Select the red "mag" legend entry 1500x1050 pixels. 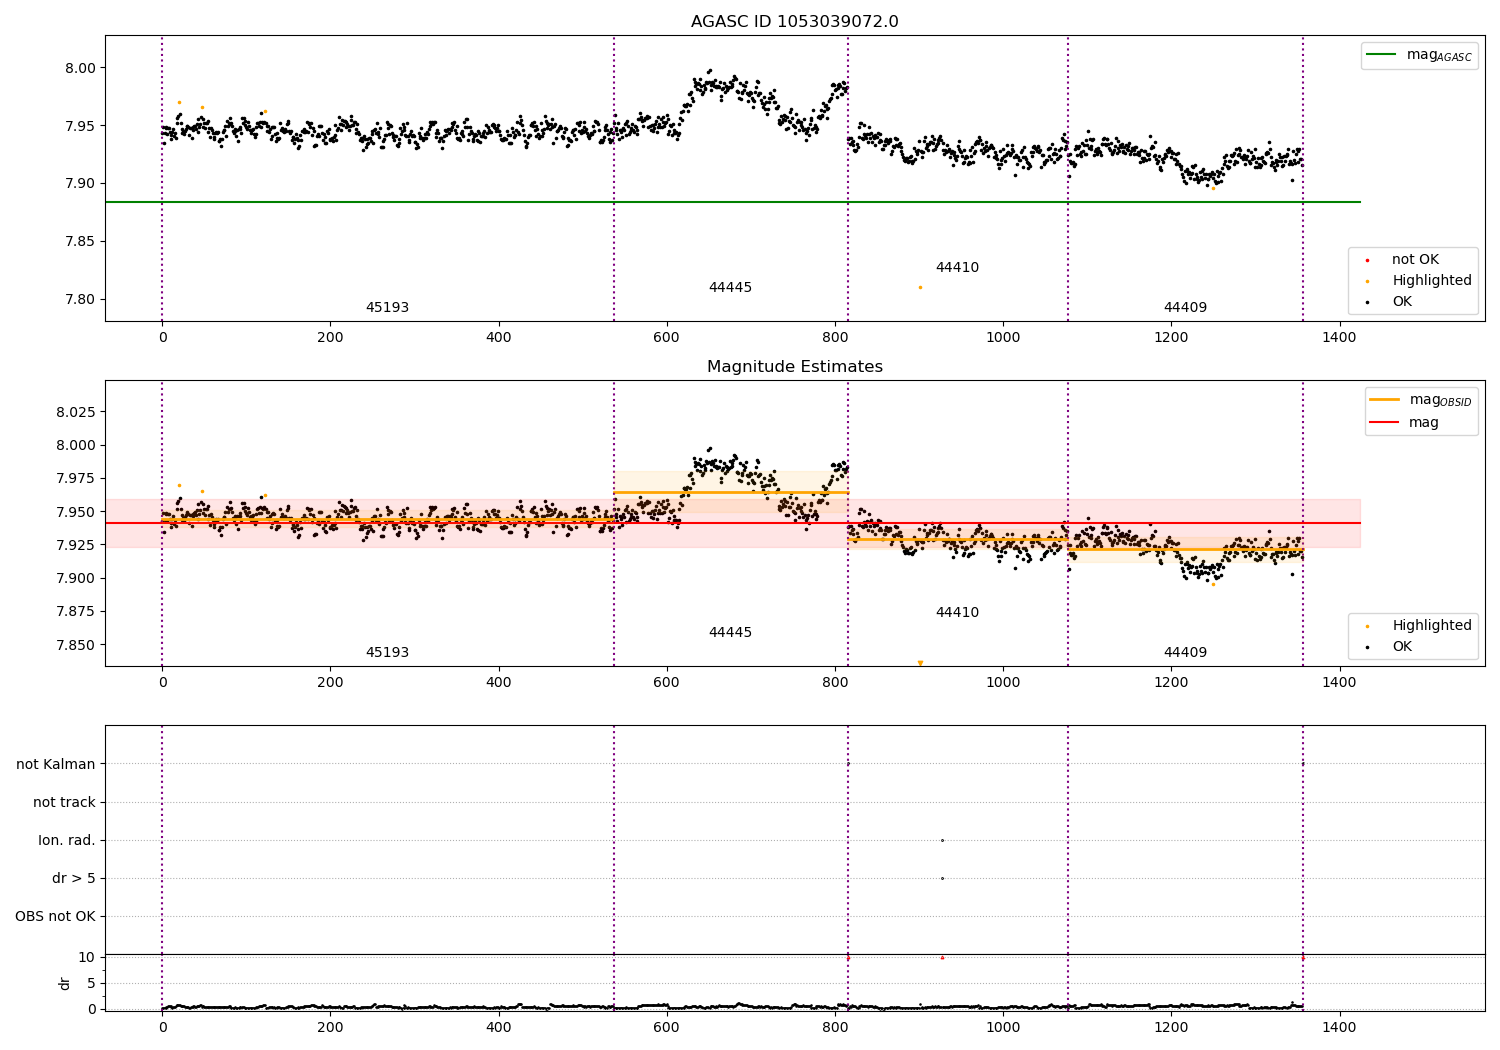pos(1404,422)
